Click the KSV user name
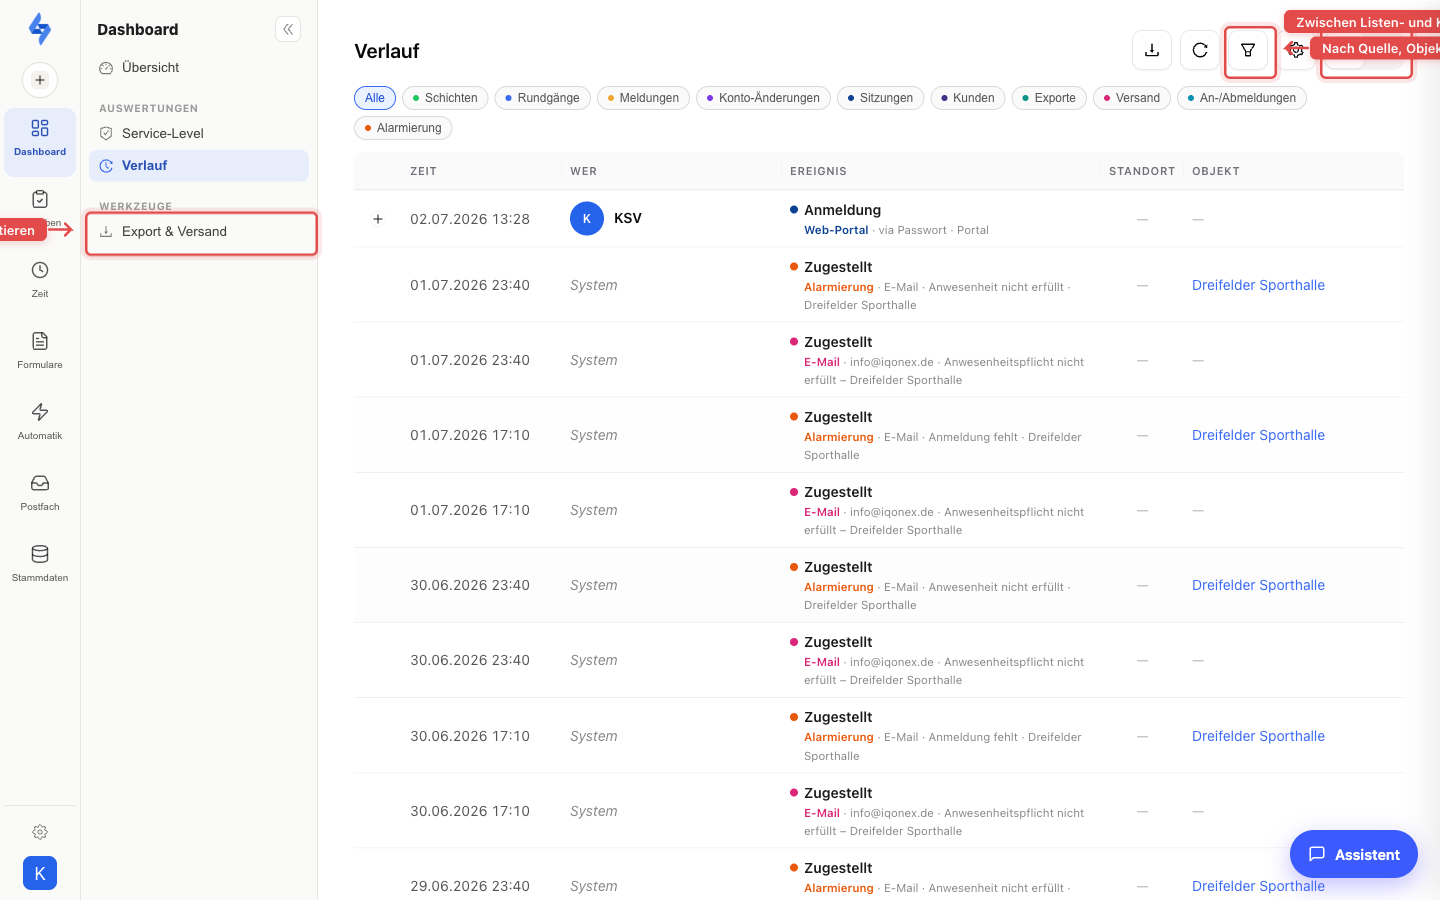Image resolution: width=1440 pixels, height=900 pixels. tap(628, 218)
